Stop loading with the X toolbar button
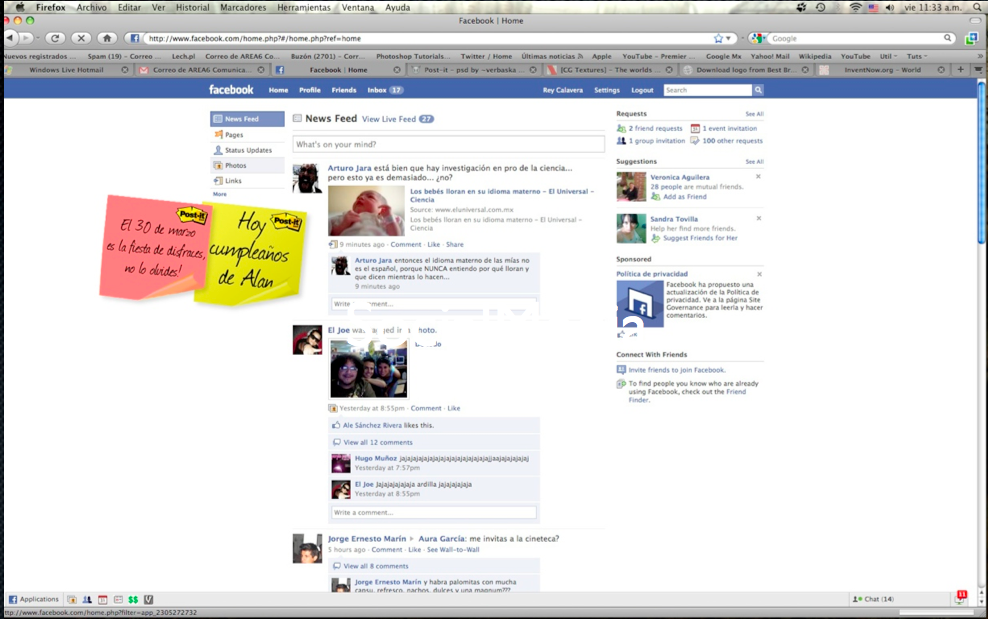This screenshot has width=988, height=619. coord(81,38)
